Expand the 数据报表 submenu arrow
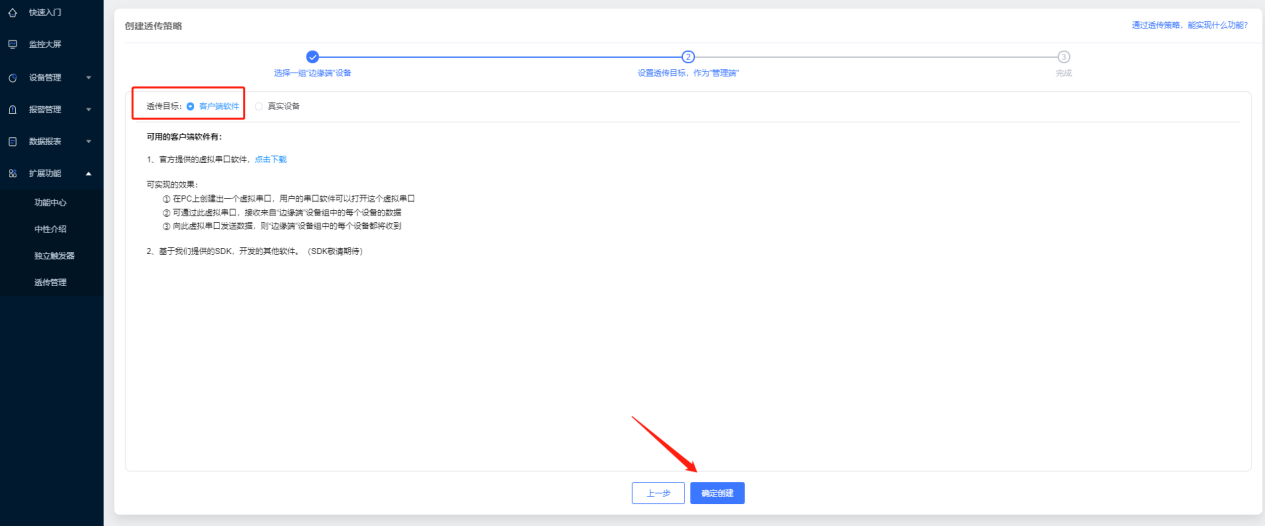This screenshot has height=526, width=1265. tap(89, 142)
